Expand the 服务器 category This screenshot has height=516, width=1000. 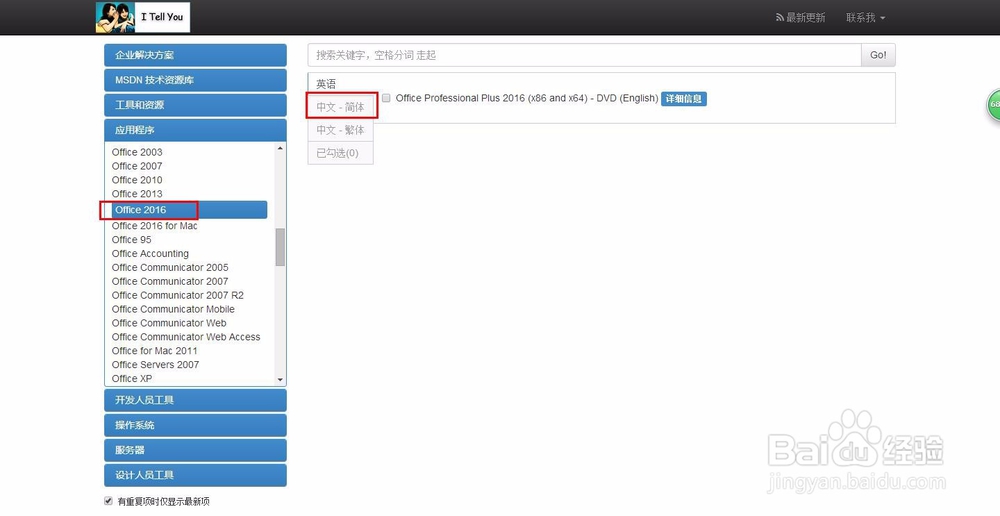point(195,450)
